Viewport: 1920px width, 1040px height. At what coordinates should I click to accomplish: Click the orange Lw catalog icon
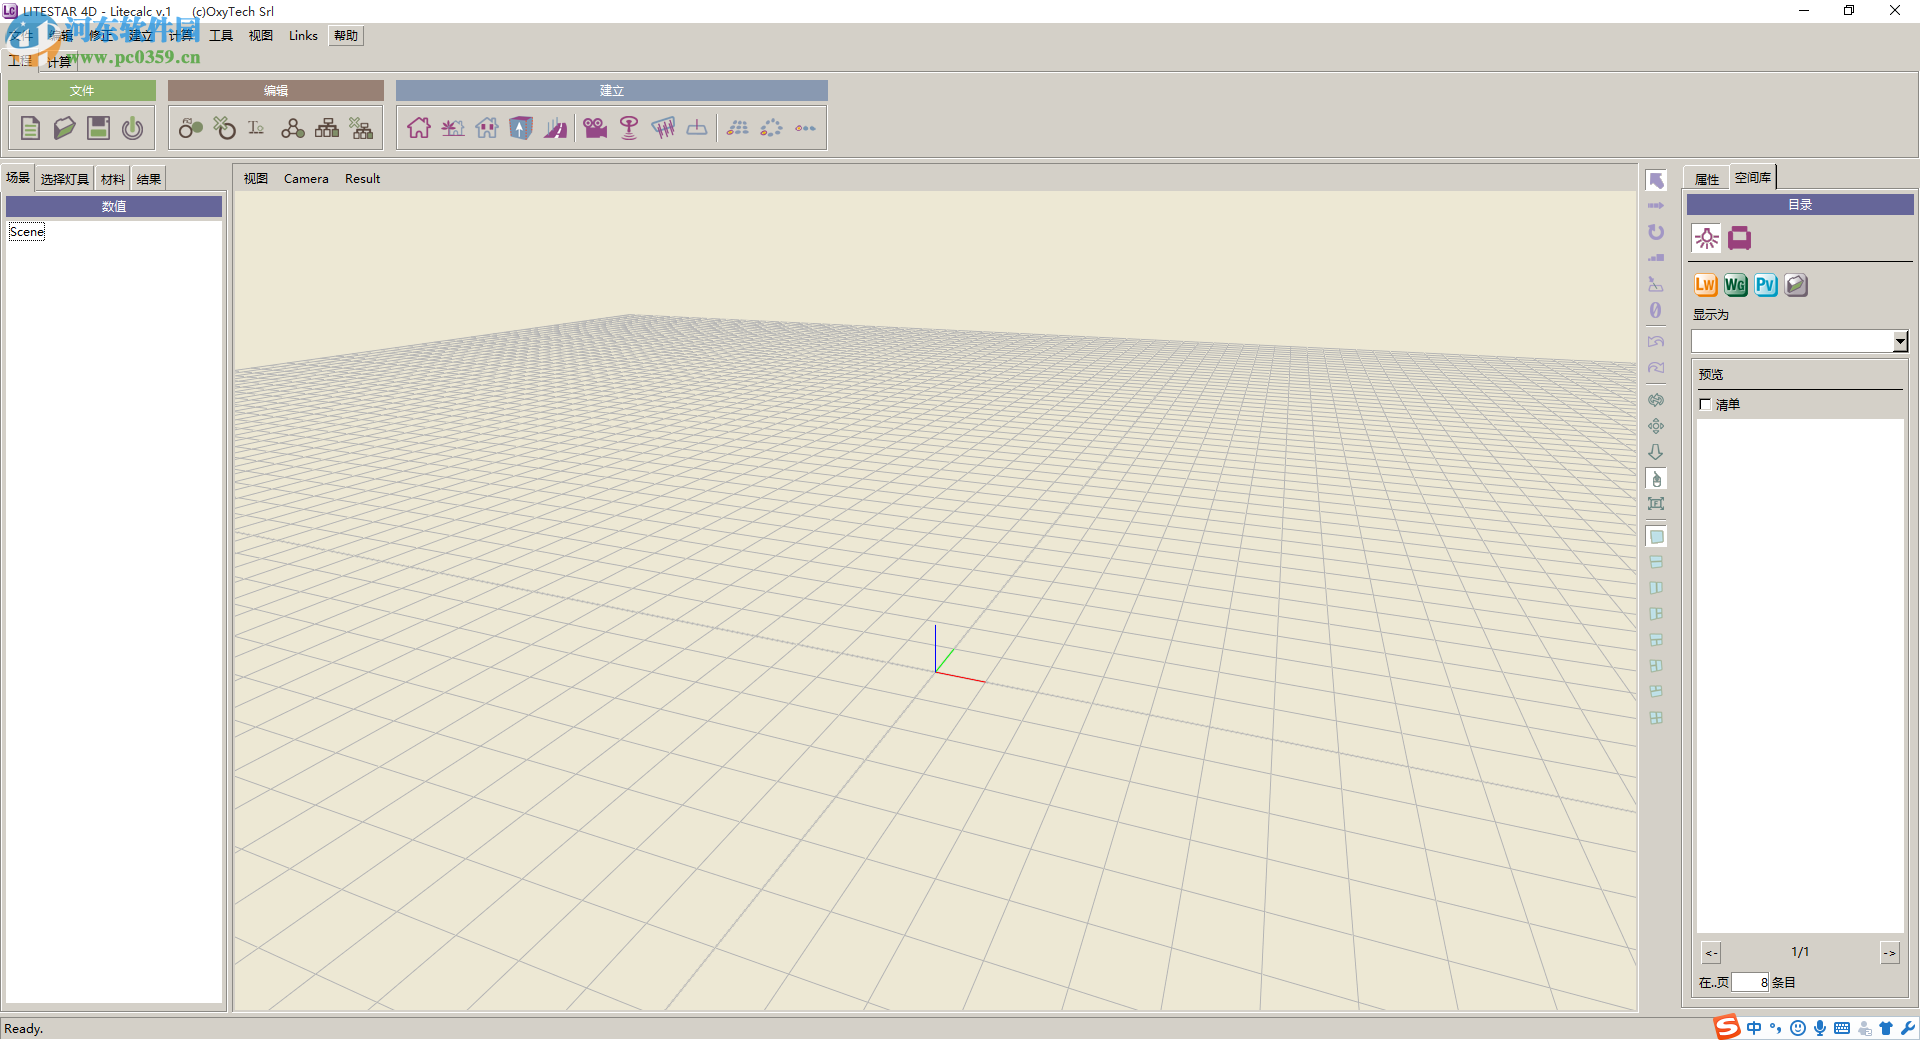tap(1705, 285)
